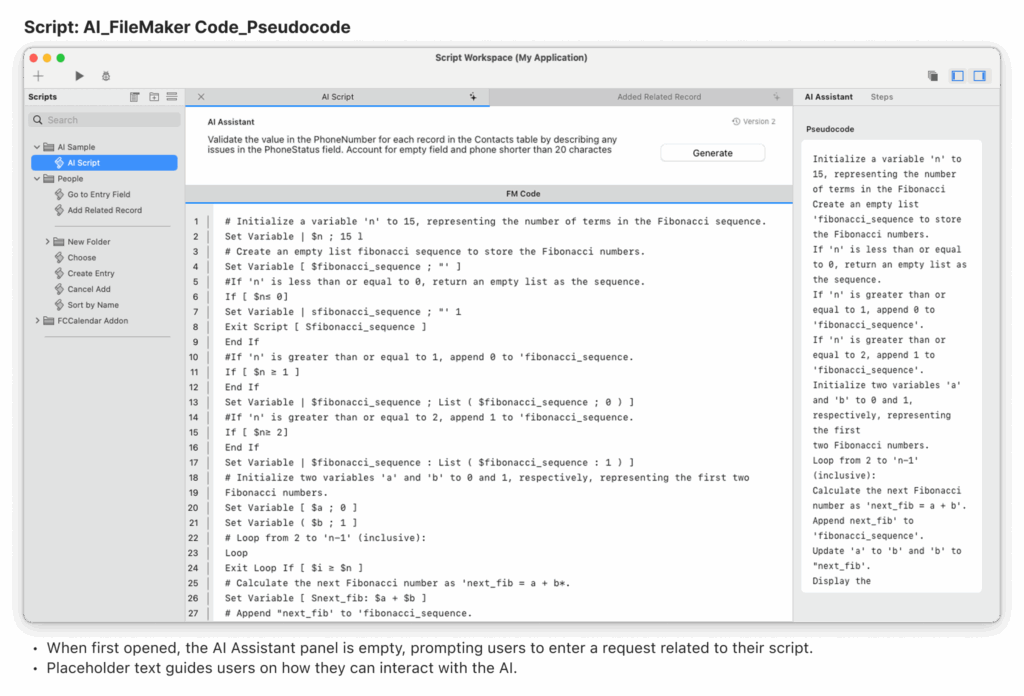Toggle the left sidebar panel visibility
1024x696 pixels.
[x=957, y=76]
